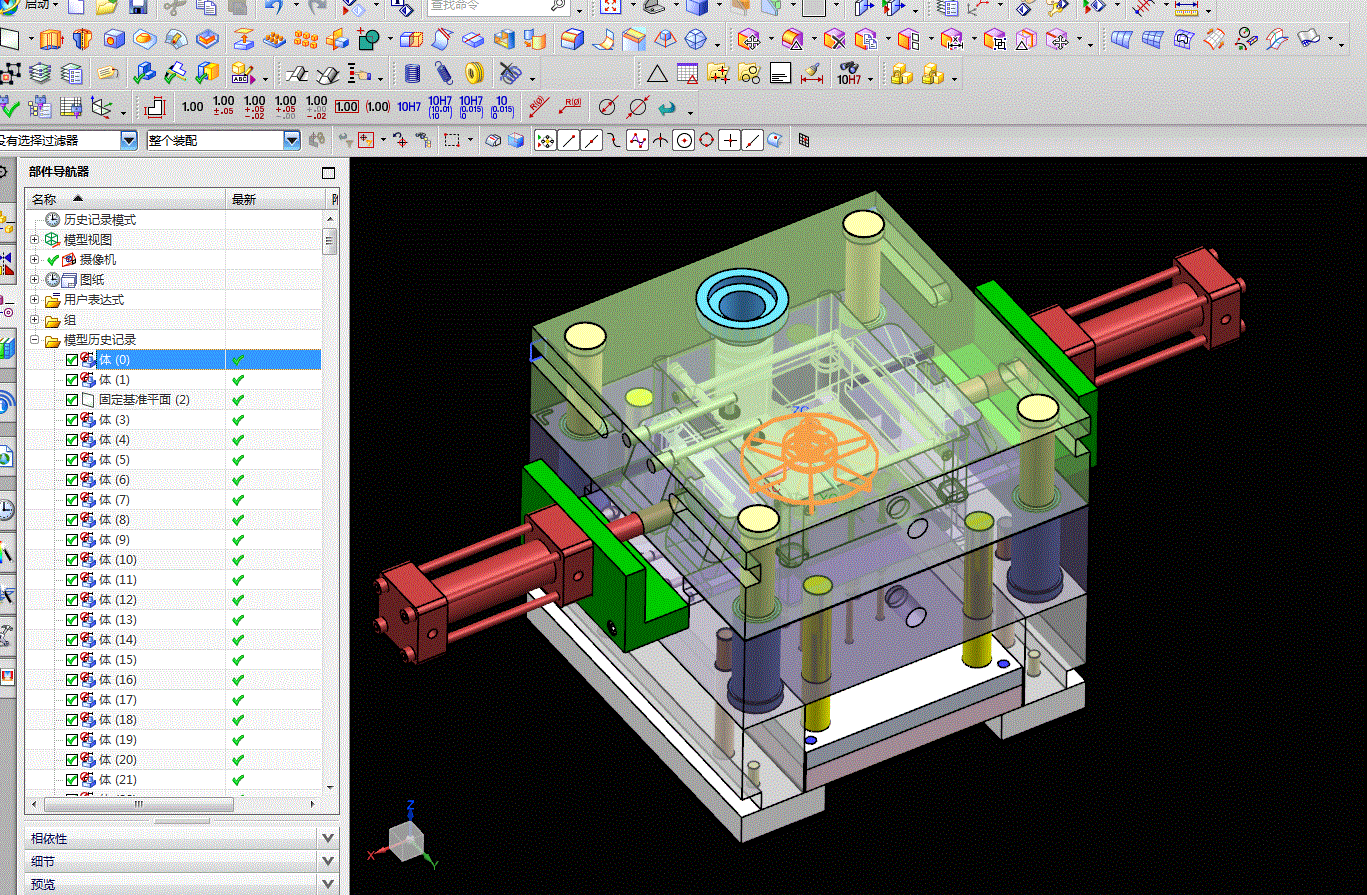Select the 1.00 ±.05 tolerance style
This screenshot has width=1367, height=895.
coord(224,106)
